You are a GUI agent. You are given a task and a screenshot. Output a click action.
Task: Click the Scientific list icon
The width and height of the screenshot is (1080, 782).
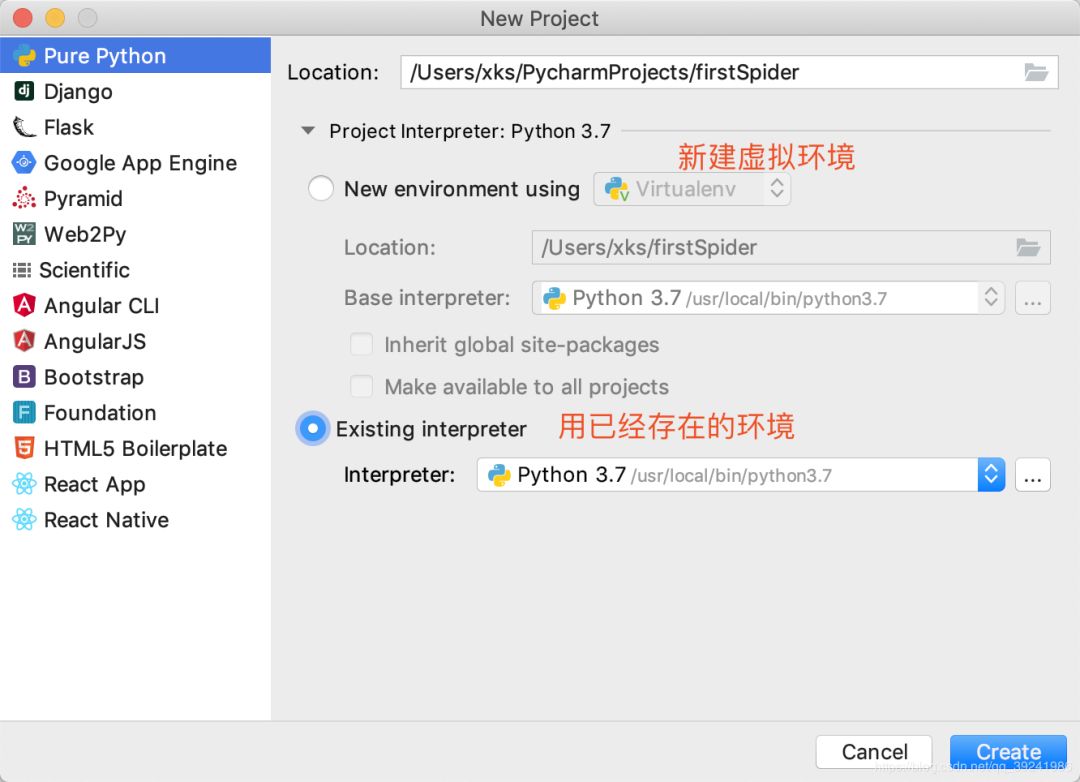coord(22,270)
